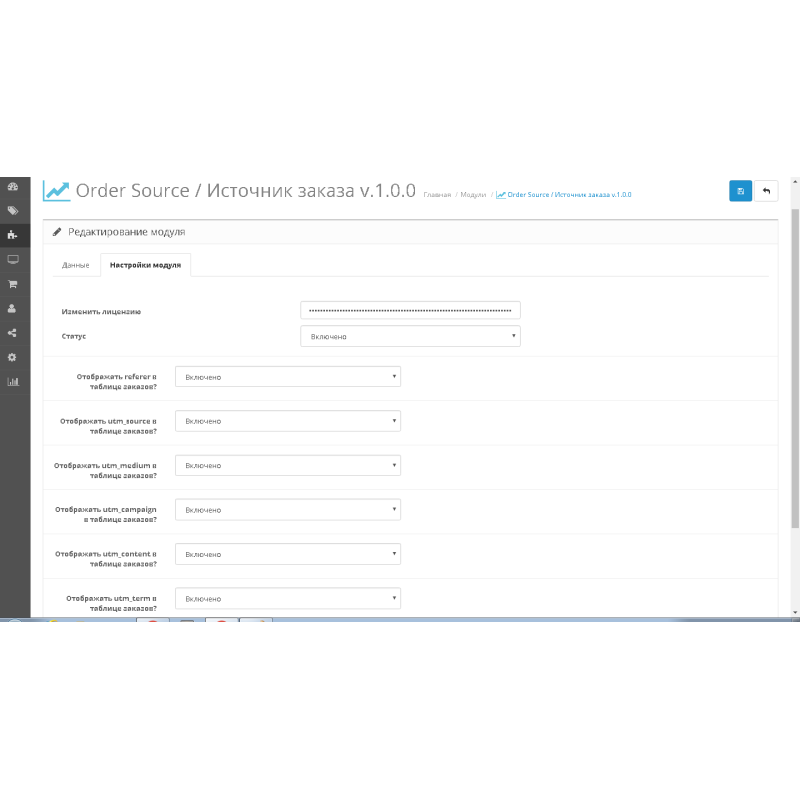Switch to the Данные tab
800x800 pixels.
click(x=76, y=265)
